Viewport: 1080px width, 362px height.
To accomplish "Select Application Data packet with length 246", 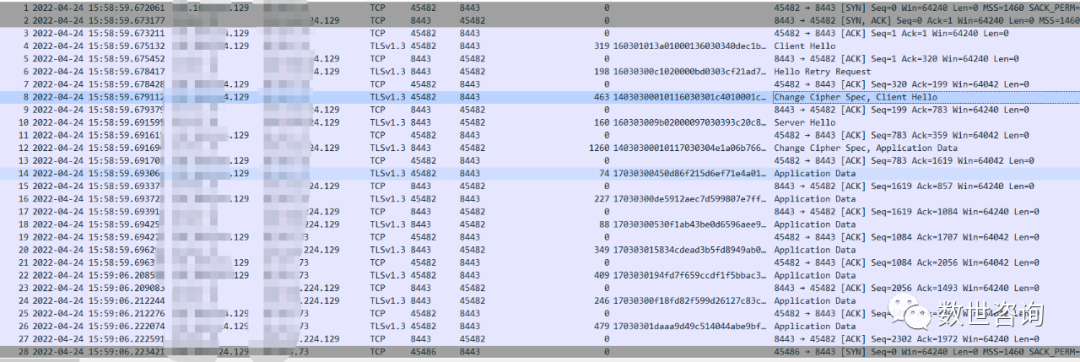I will tap(540, 301).
